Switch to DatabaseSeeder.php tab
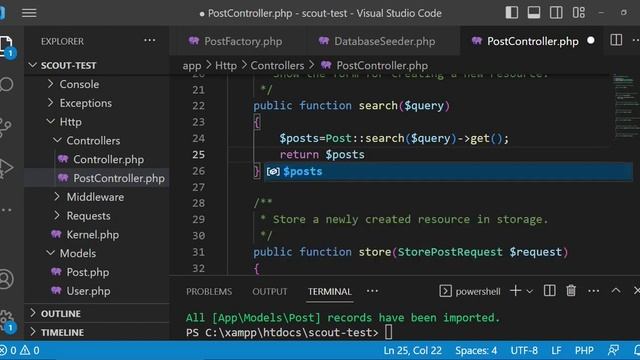640x360 pixels. tap(377, 41)
